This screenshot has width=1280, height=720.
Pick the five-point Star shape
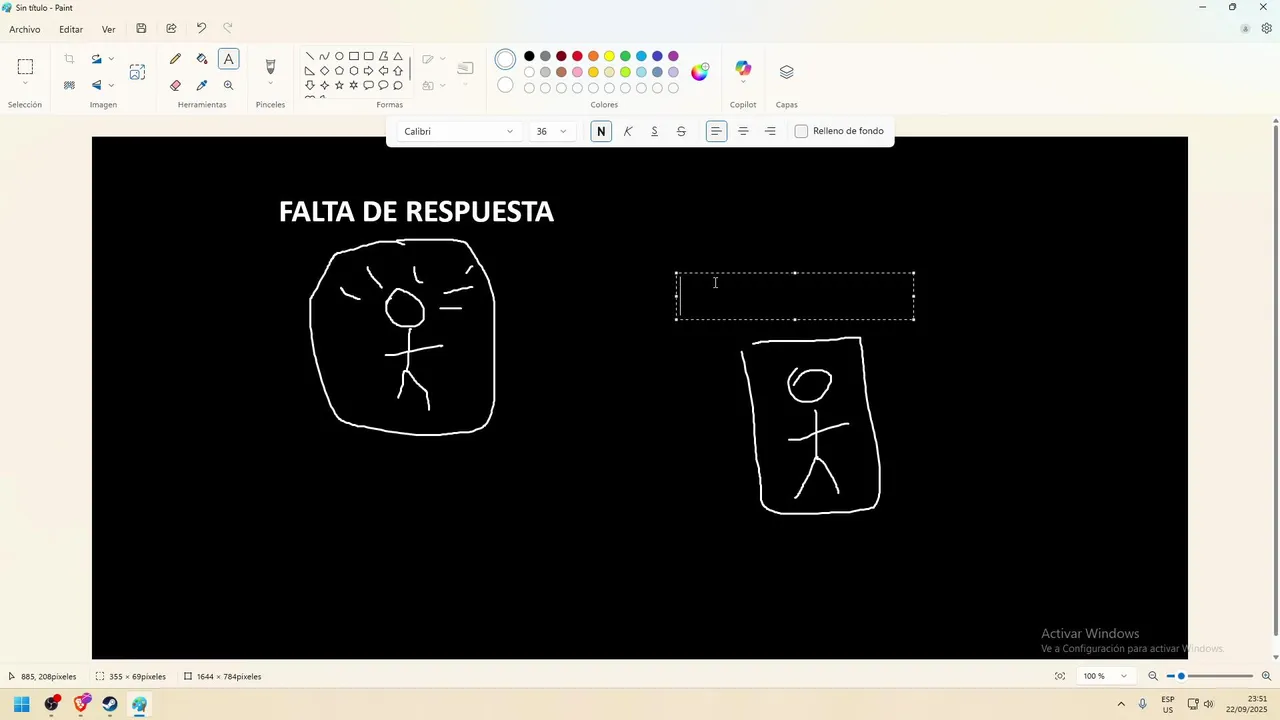coord(339,85)
